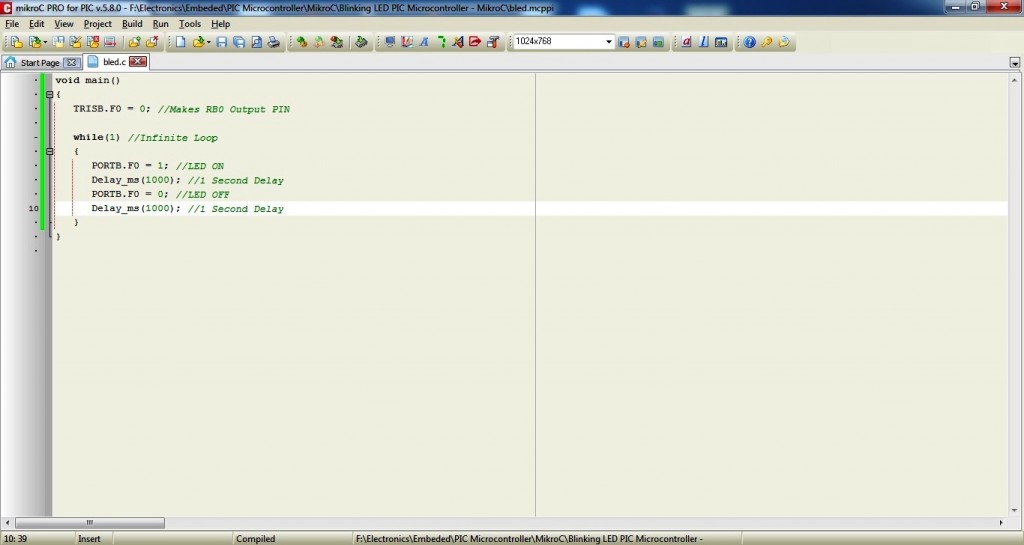Click the Save Project toolbar icon

tap(59, 42)
